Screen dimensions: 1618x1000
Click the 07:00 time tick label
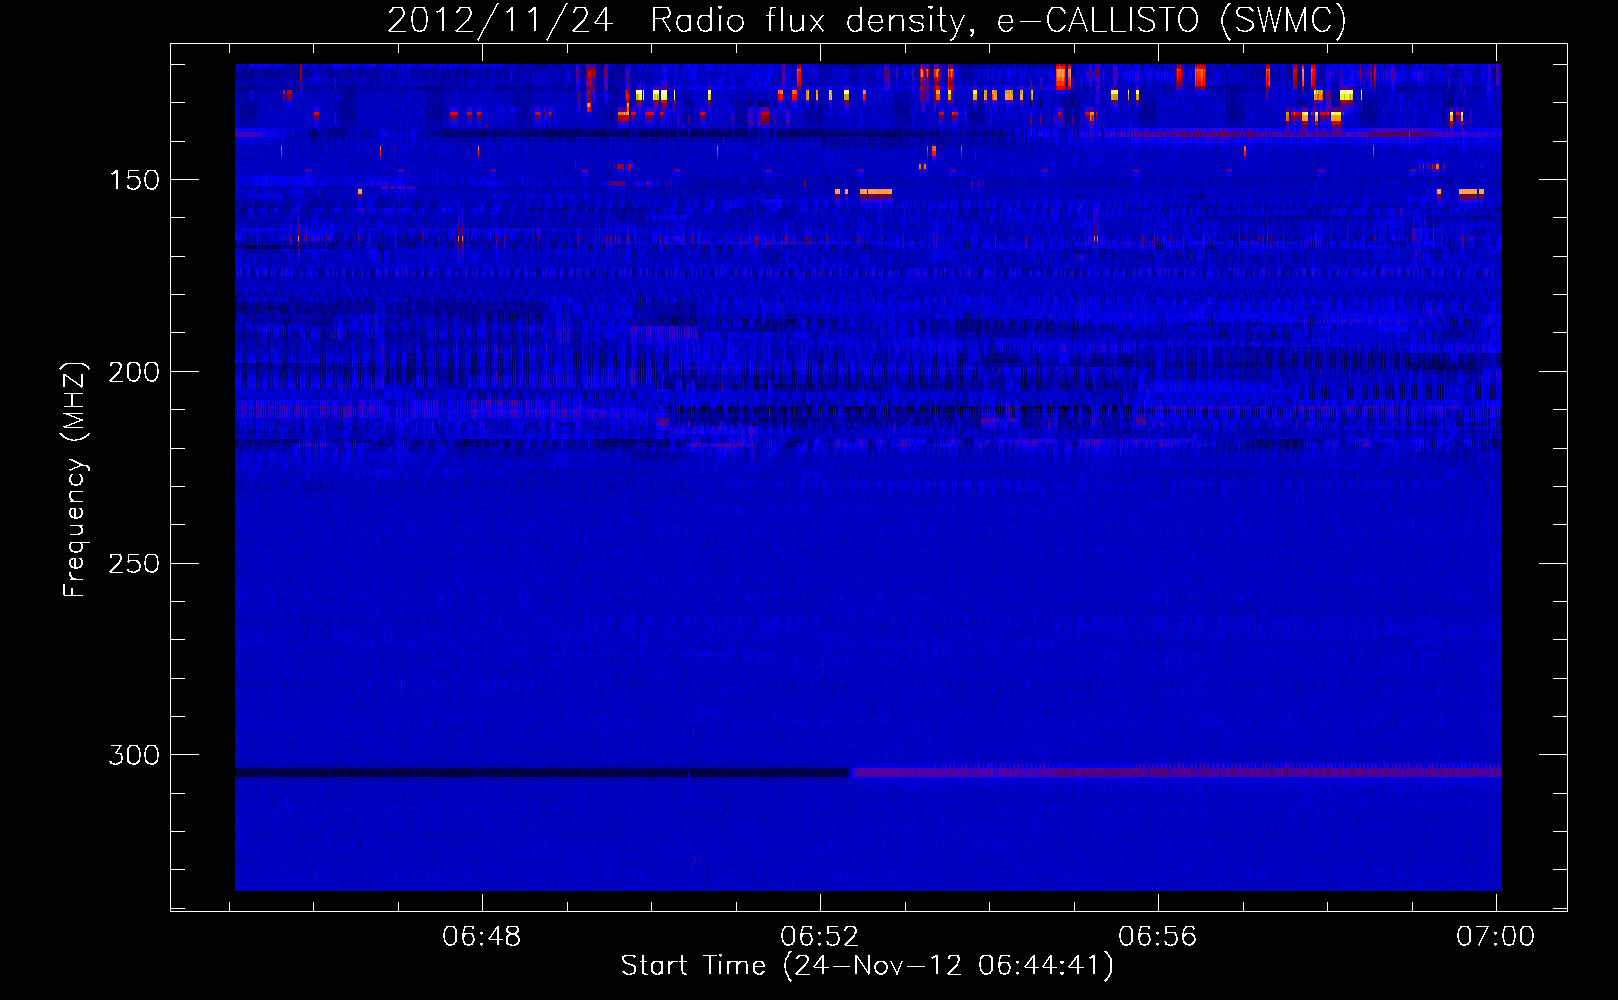click(1496, 937)
